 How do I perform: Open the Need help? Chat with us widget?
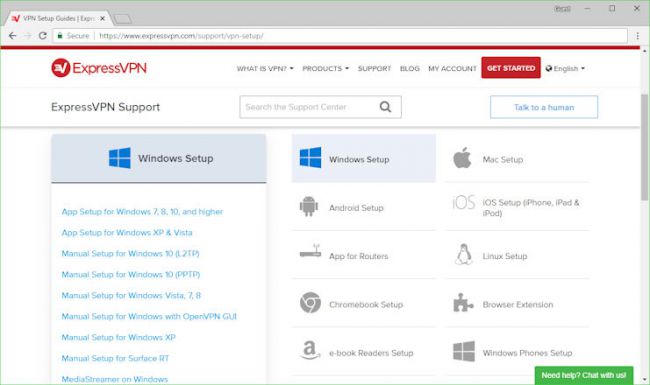pos(584,375)
